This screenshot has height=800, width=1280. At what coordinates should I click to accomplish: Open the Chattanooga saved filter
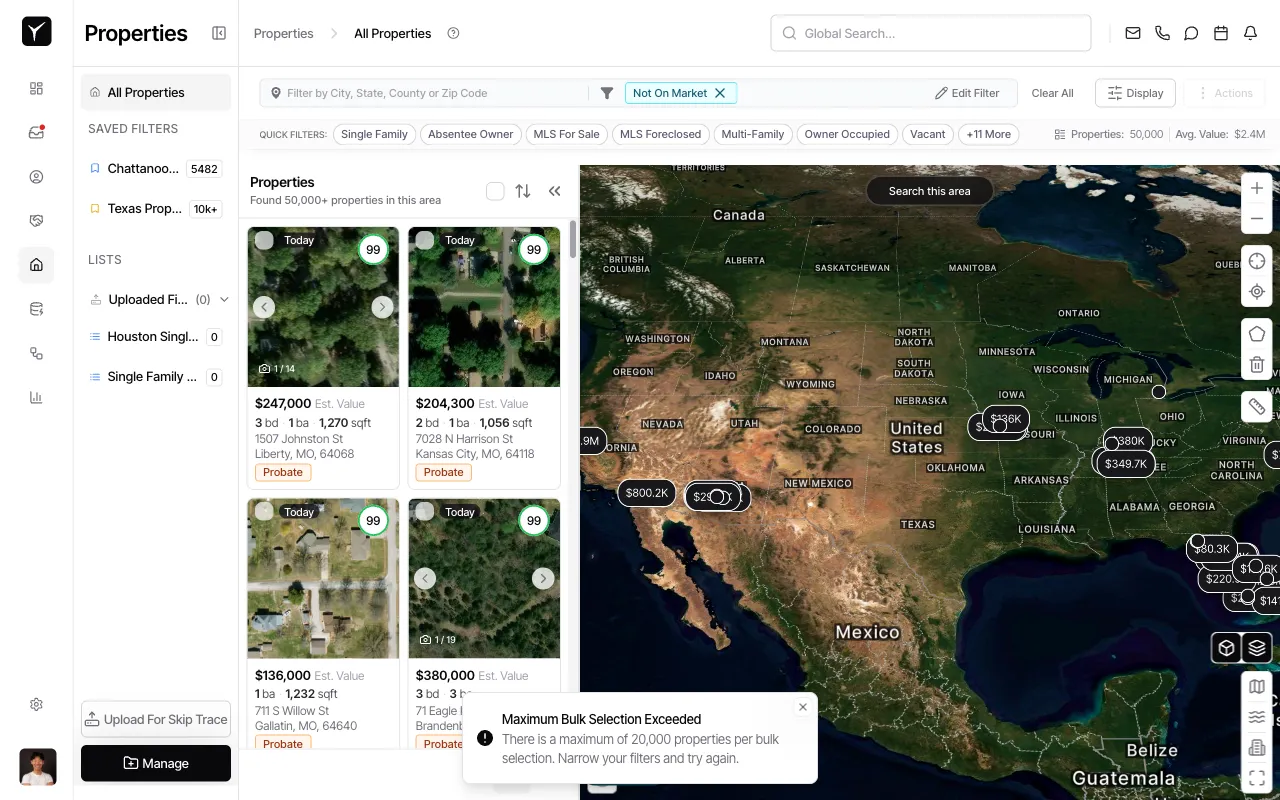(156, 169)
